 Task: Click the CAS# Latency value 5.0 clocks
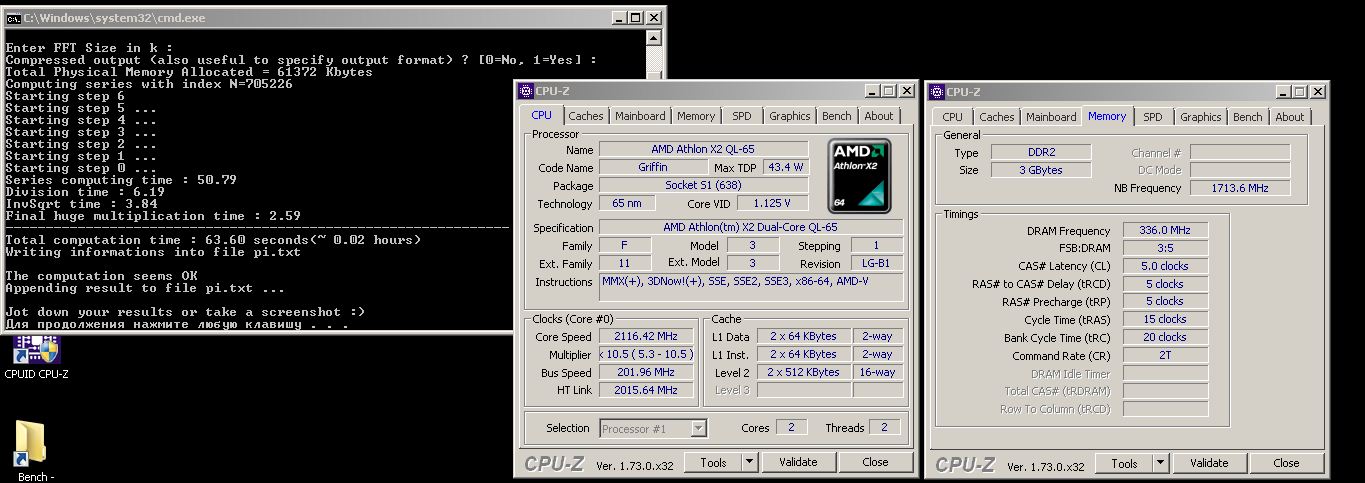pos(1165,266)
